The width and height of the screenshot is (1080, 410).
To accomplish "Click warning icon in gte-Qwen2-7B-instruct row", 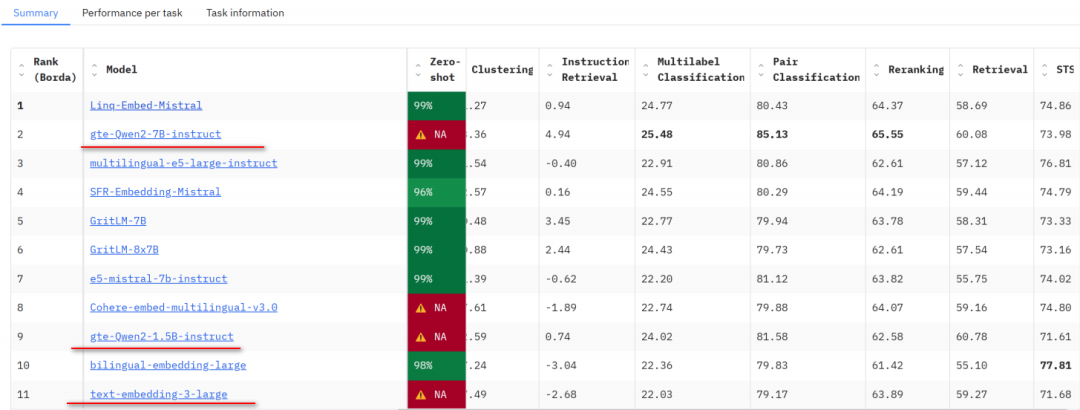I will click(421, 134).
